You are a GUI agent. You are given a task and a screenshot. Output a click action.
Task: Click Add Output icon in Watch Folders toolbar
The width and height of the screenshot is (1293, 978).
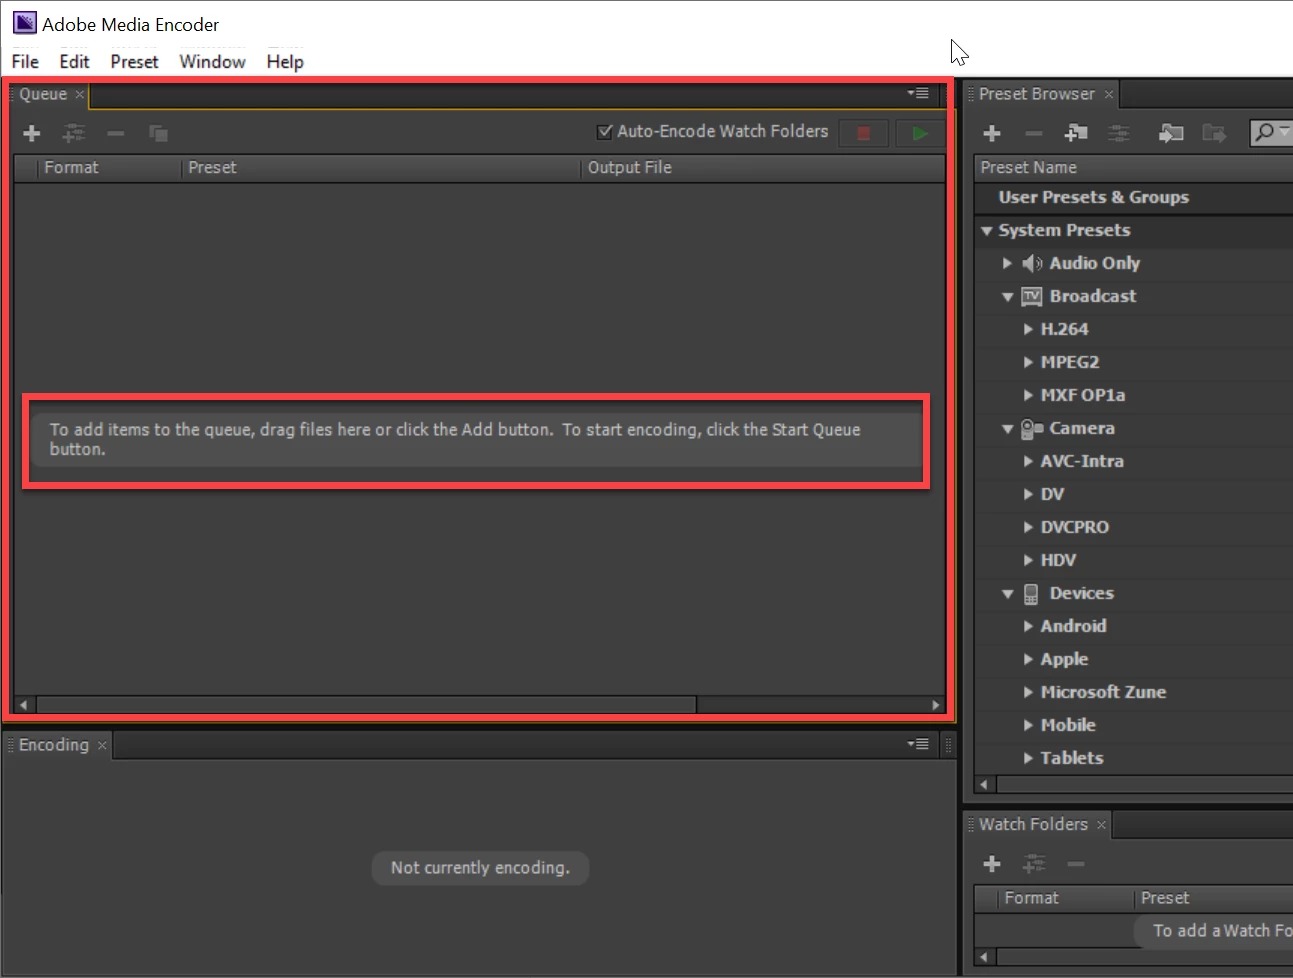click(x=1034, y=864)
